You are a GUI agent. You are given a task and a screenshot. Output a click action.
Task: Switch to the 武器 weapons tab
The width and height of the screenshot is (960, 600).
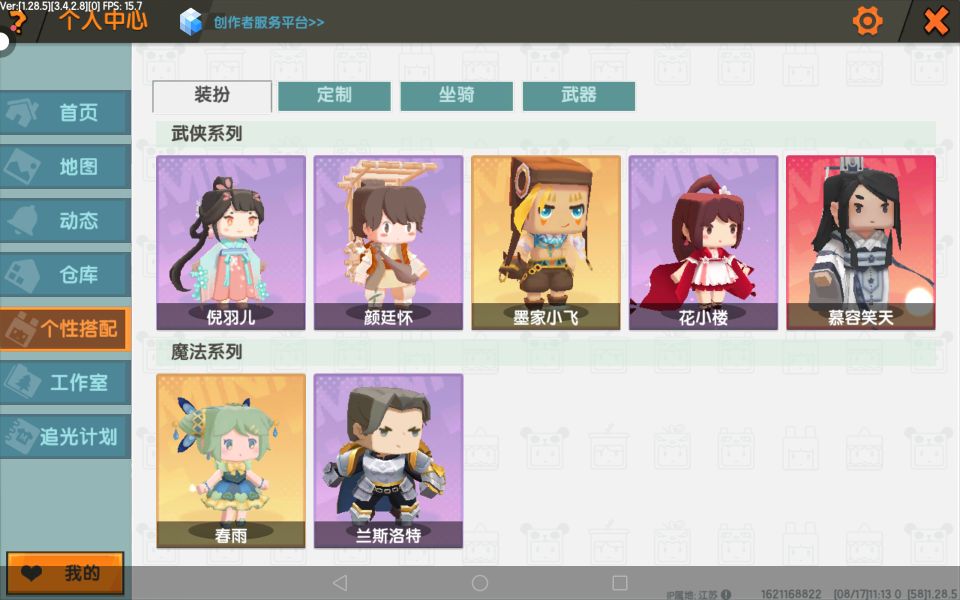[579, 96]
